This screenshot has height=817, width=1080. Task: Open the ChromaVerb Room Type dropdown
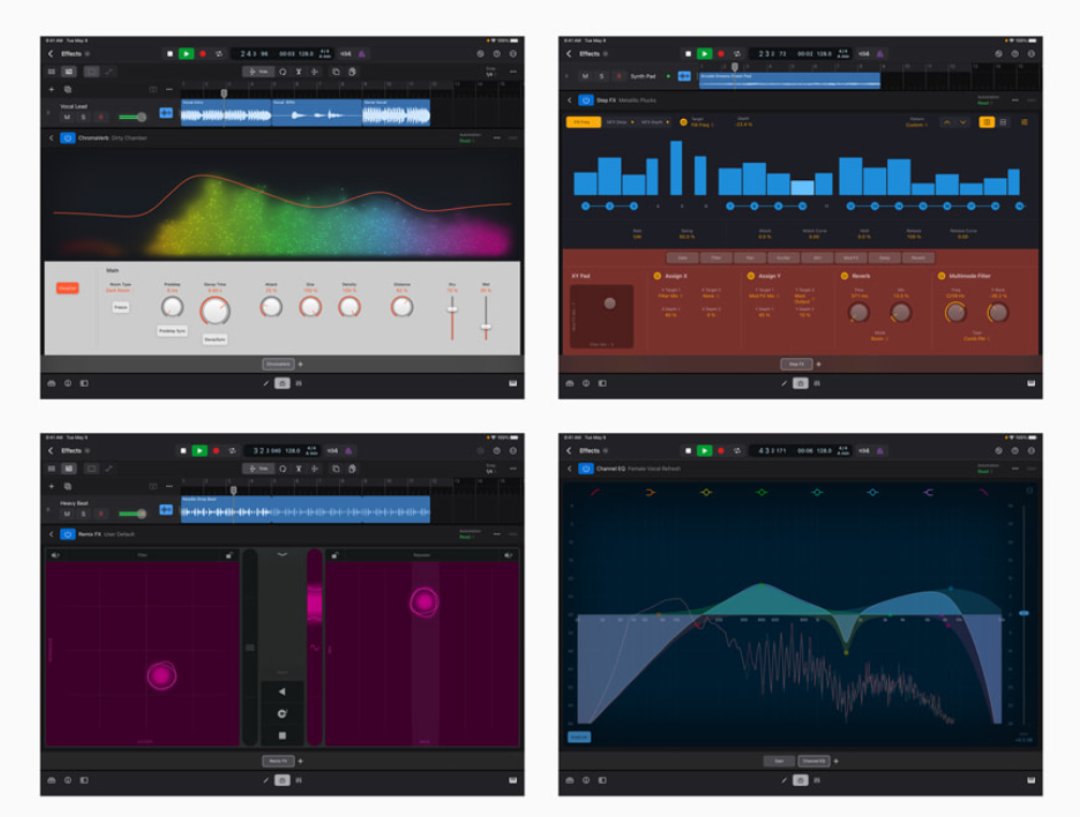point(120,291)
